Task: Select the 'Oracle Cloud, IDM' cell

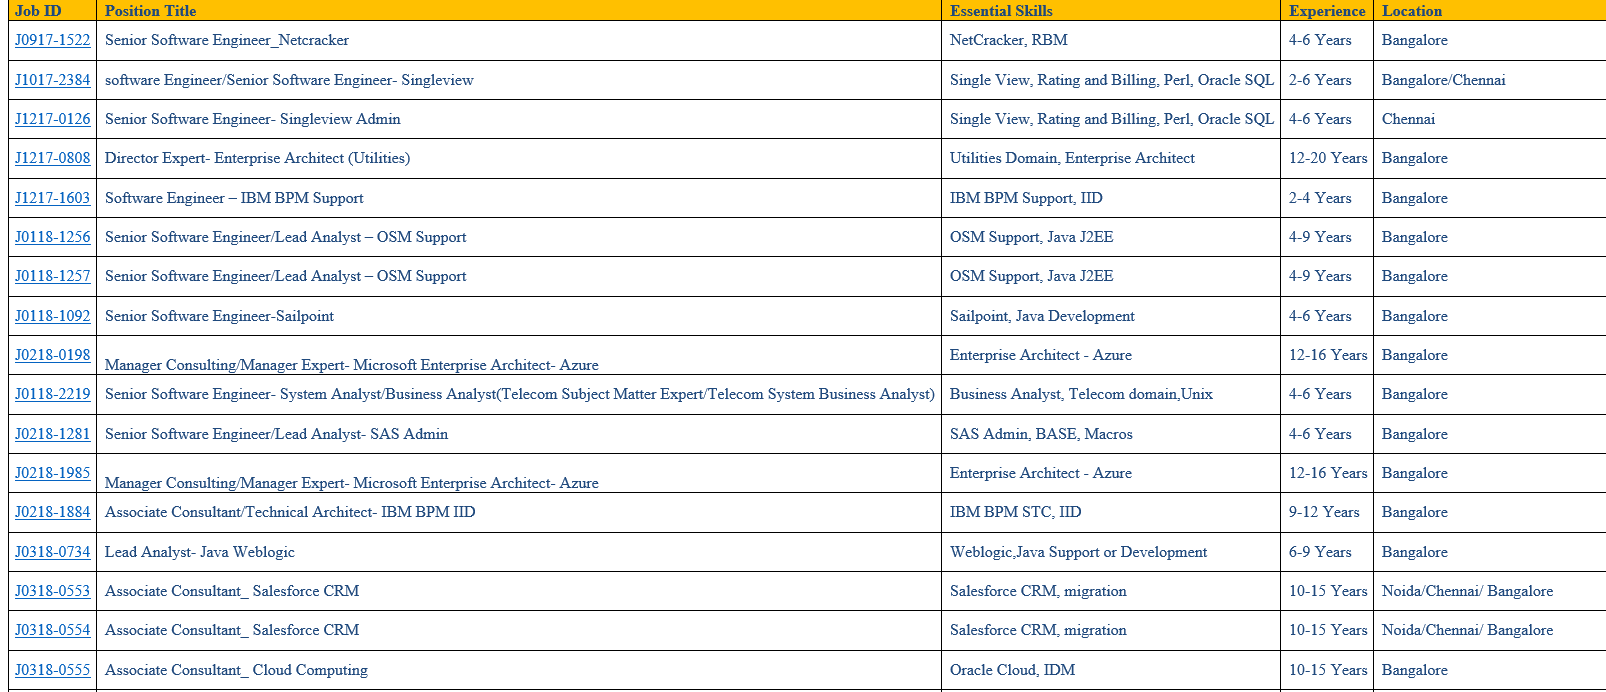Action: click(x=1111, y=670)
